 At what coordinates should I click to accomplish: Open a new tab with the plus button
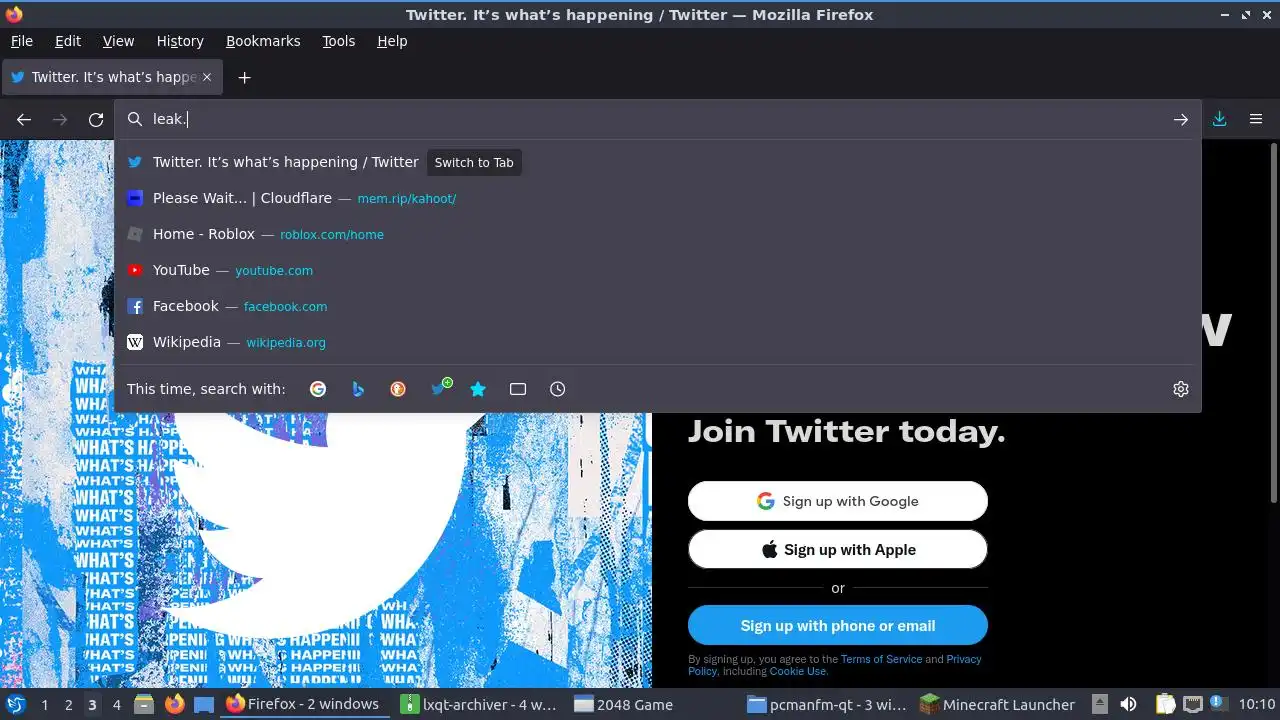(x=244, y=77)
